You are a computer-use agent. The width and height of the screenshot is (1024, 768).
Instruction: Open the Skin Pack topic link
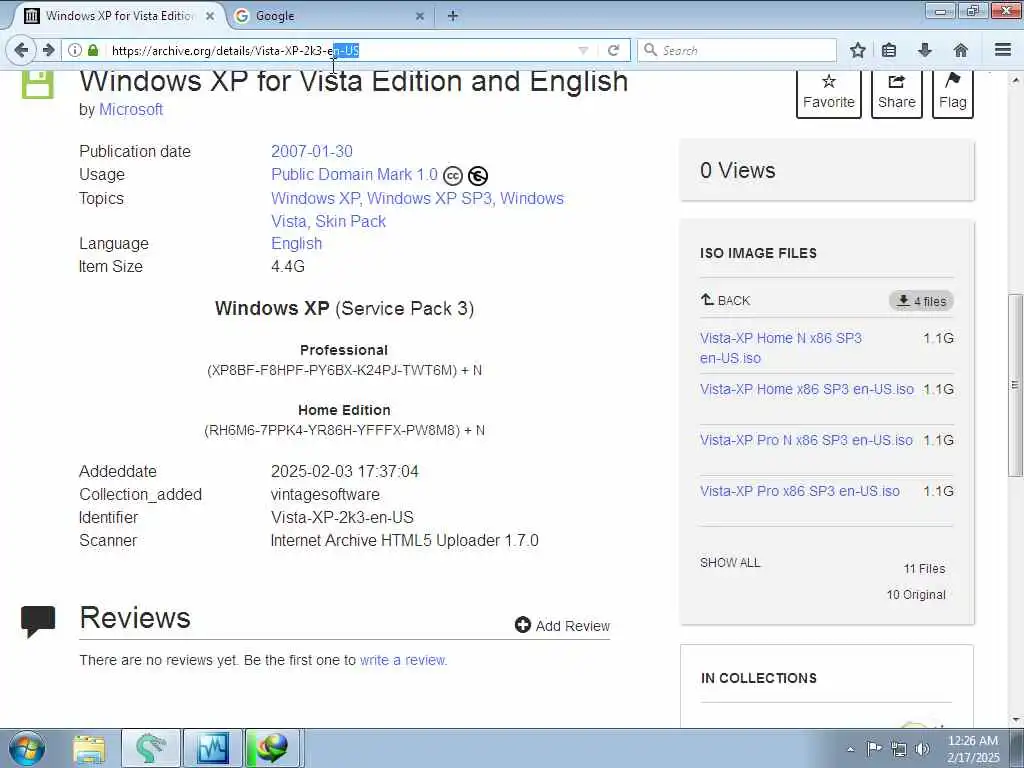(351, 221)
